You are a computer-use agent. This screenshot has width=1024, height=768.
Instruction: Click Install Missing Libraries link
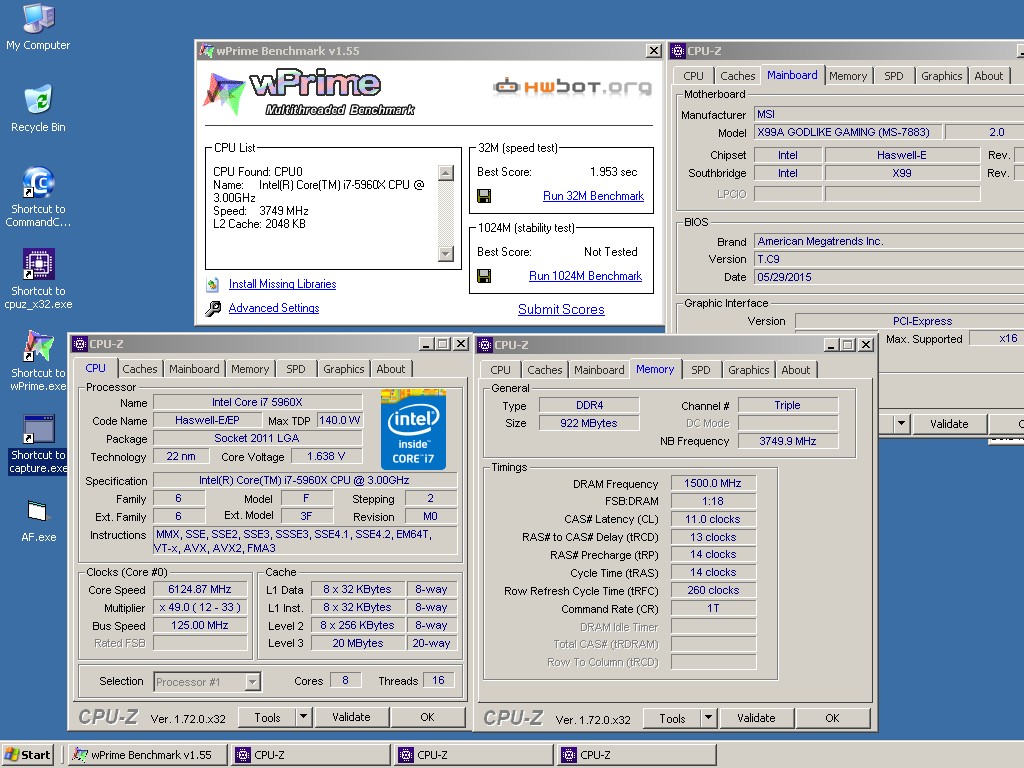tap(282, 284)
